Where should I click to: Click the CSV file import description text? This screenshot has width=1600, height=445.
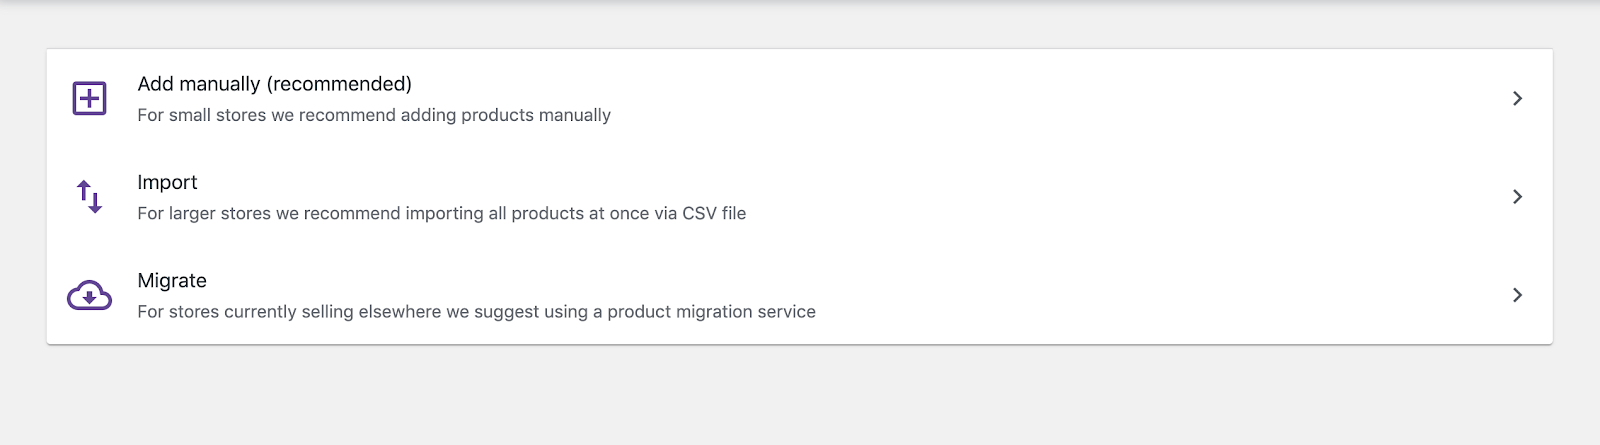coord(442,213)
